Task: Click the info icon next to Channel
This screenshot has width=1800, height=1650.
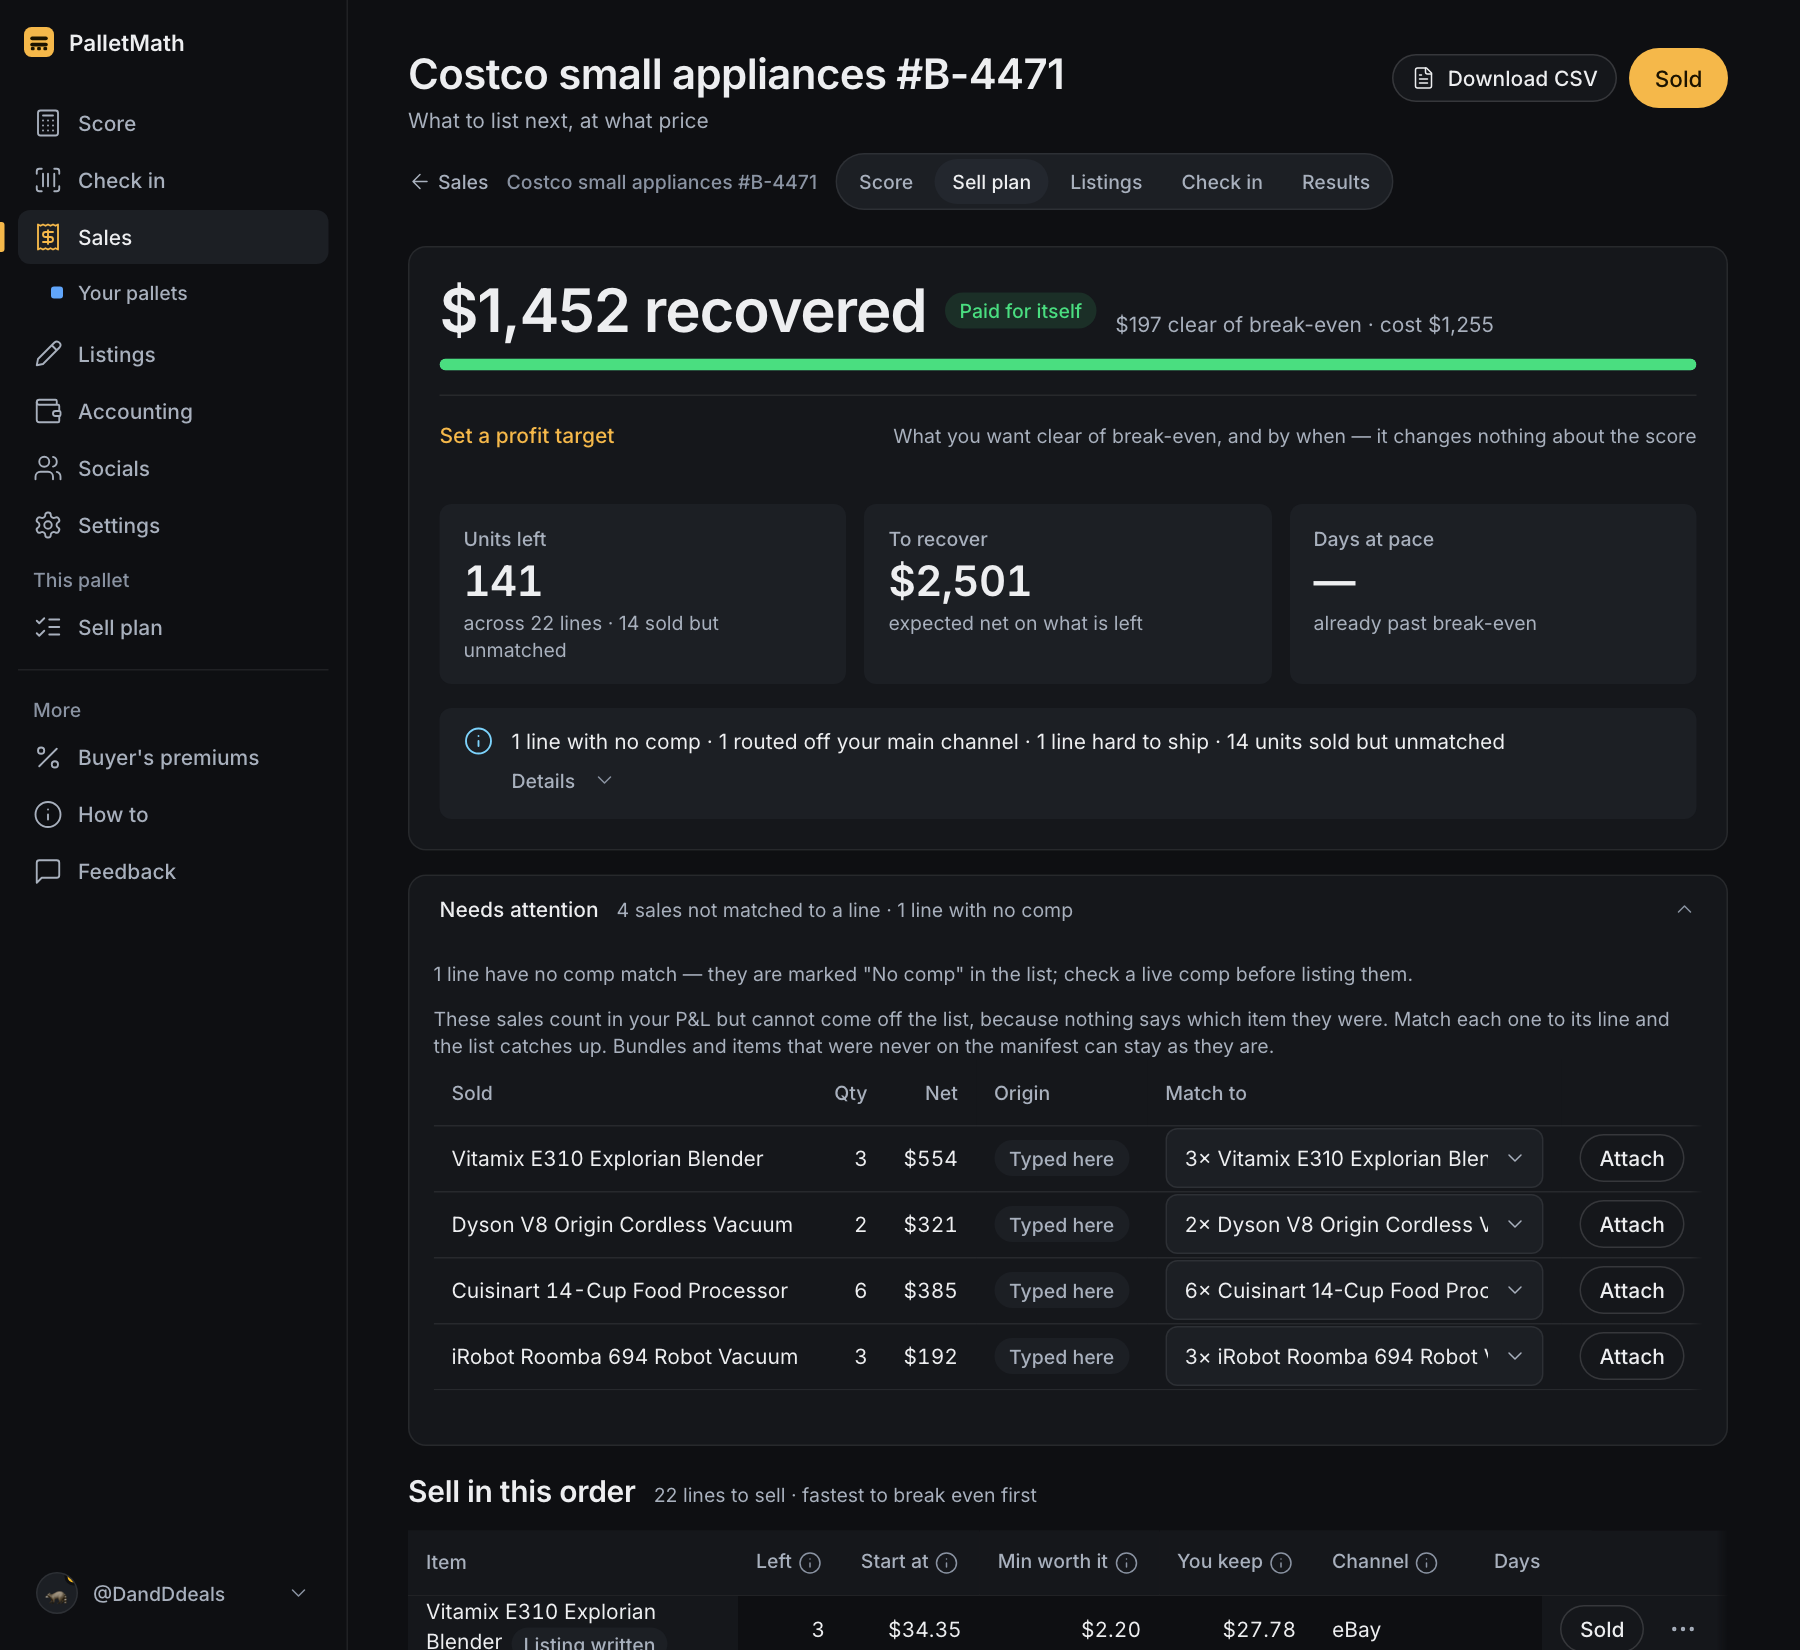Action: click(x=1427, y=1562)
